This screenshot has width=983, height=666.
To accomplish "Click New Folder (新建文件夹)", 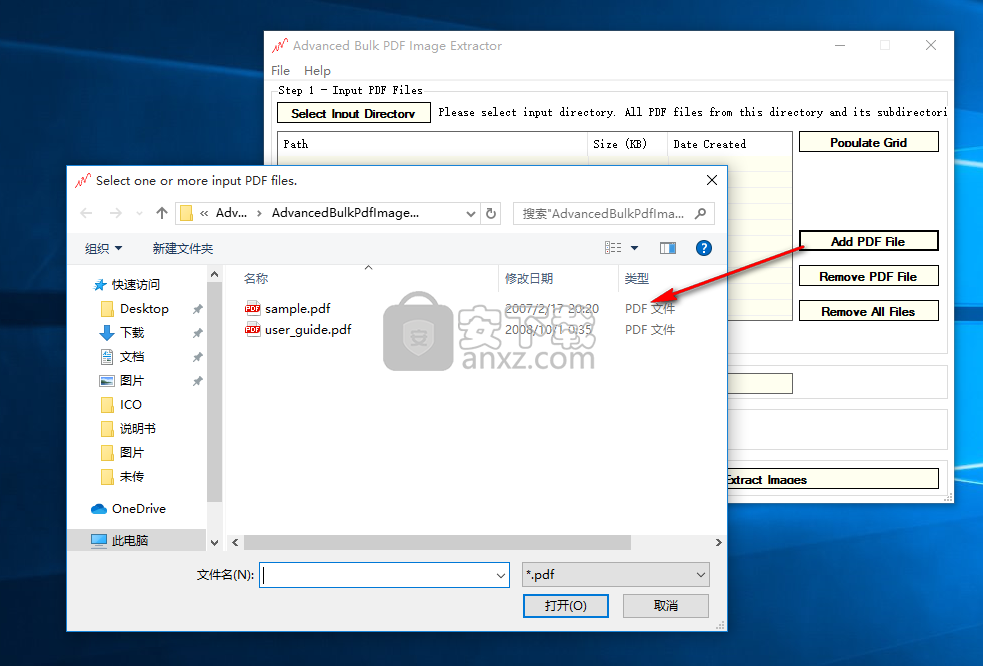I will click(182, 248).
